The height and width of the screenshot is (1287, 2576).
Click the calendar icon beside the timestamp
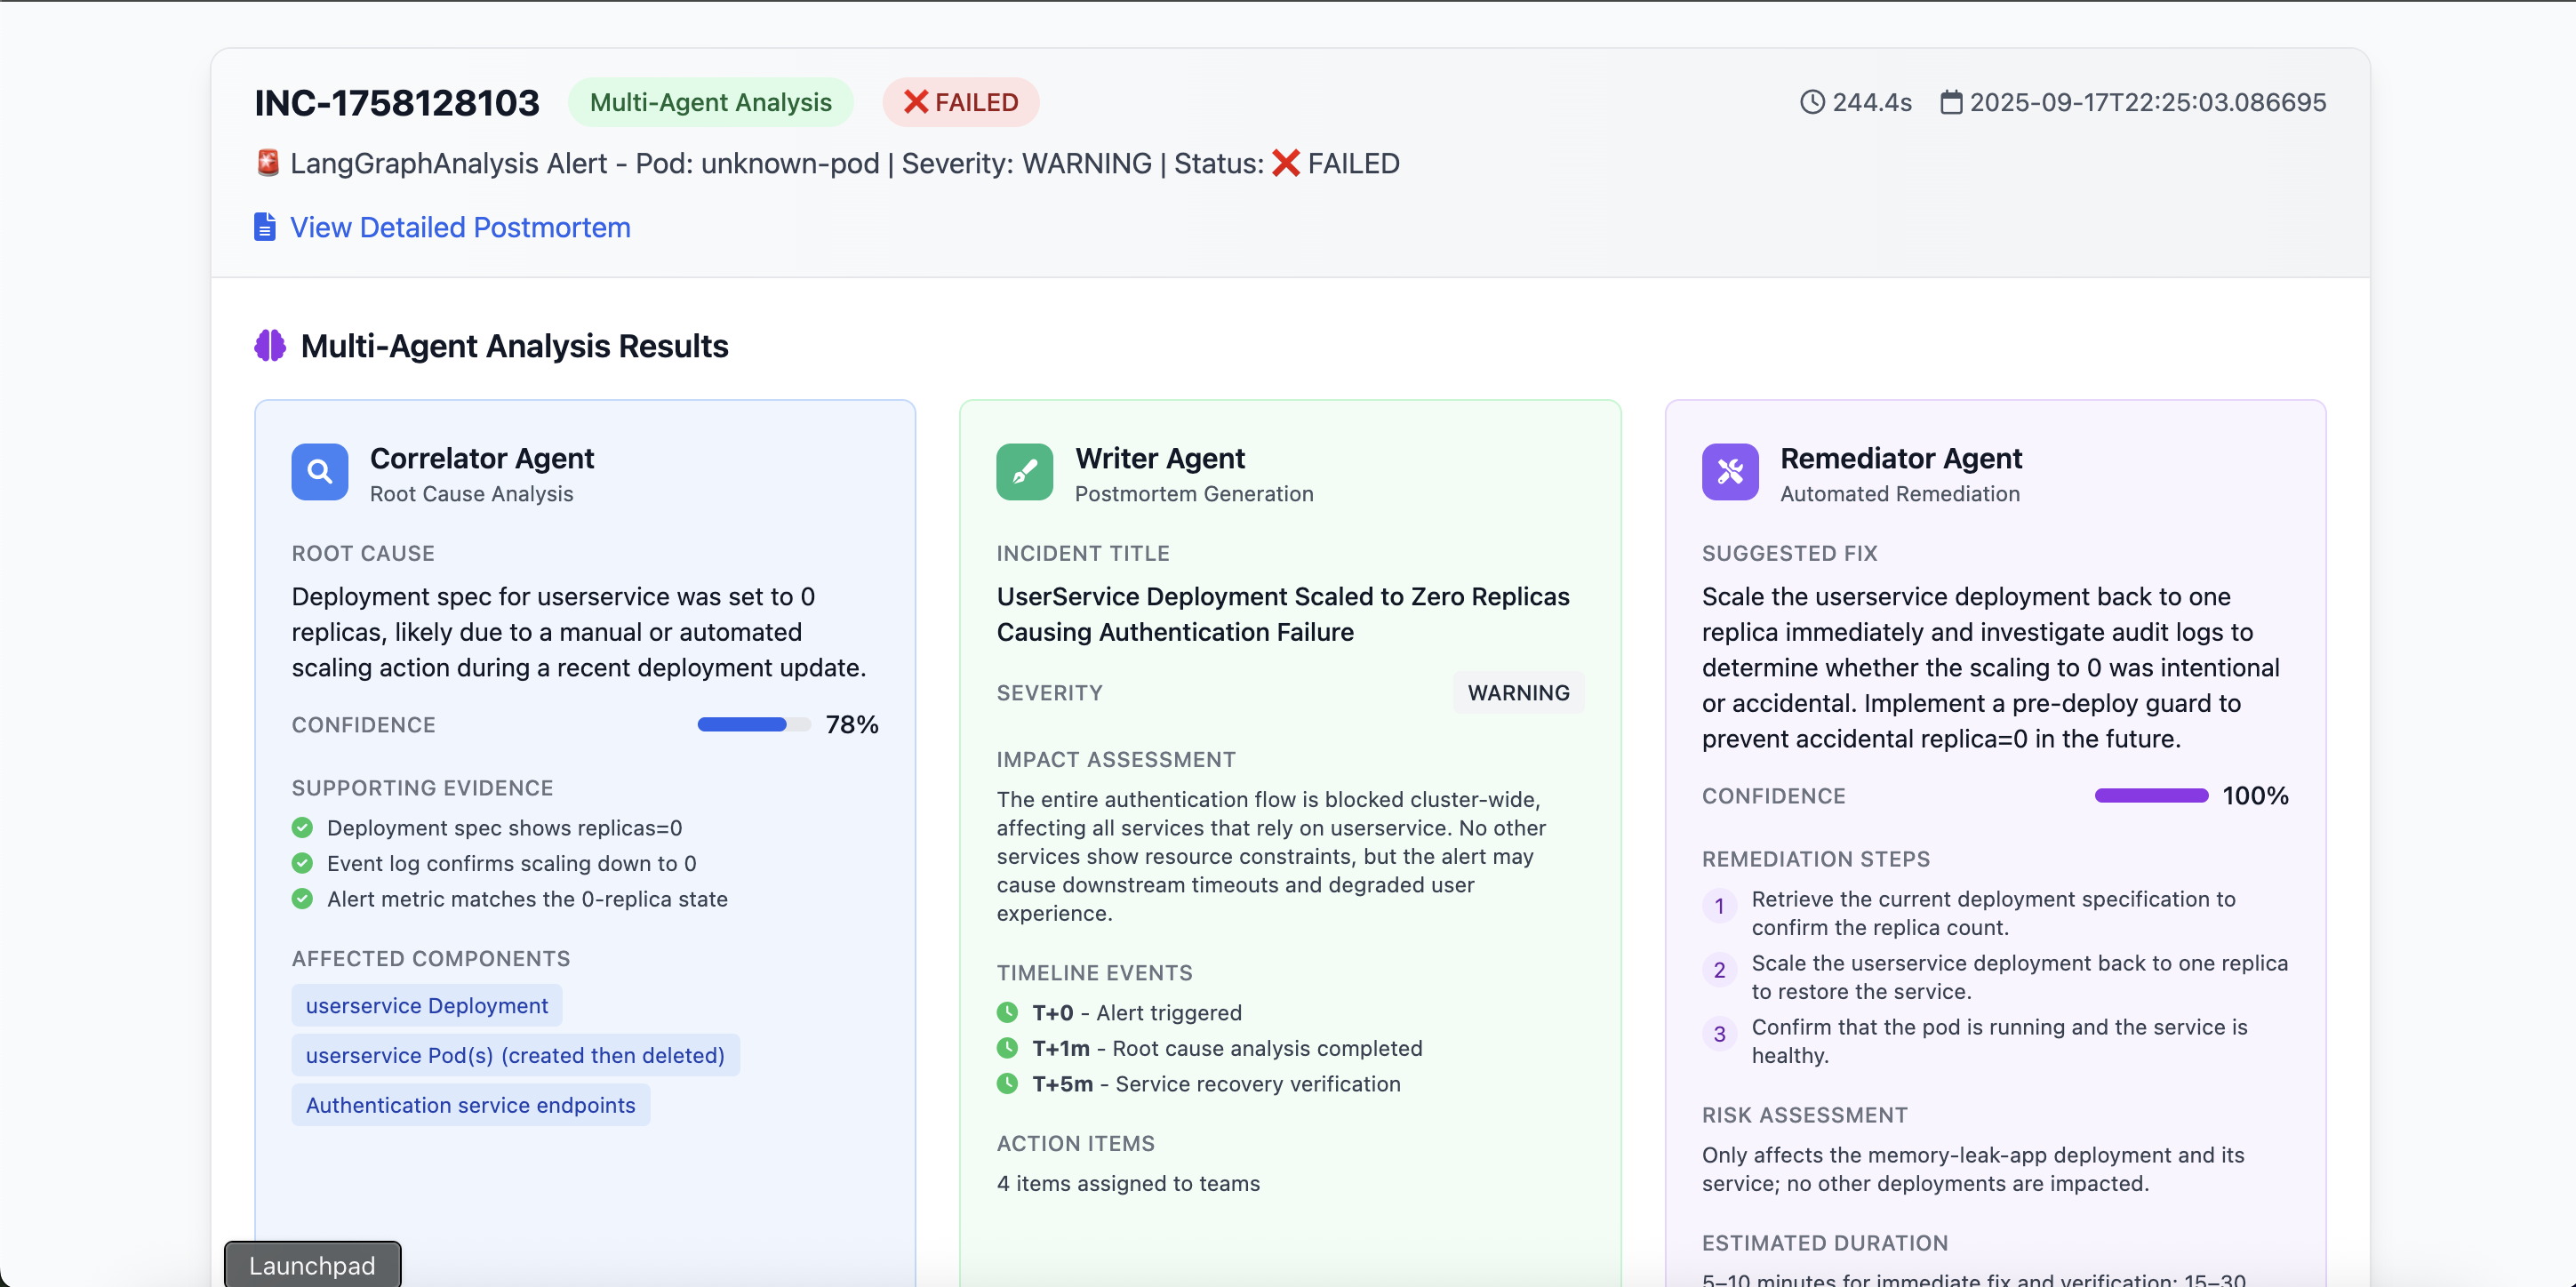coord(1951,102)
